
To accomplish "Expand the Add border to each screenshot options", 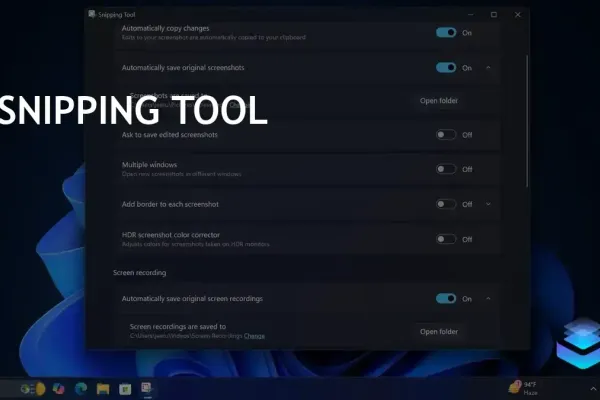I will pyautogui.click(x=488, y=204).
